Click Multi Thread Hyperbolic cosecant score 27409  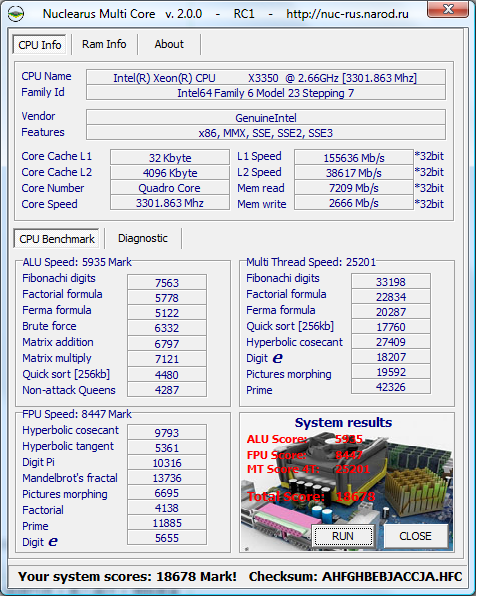tap(391, 342)
